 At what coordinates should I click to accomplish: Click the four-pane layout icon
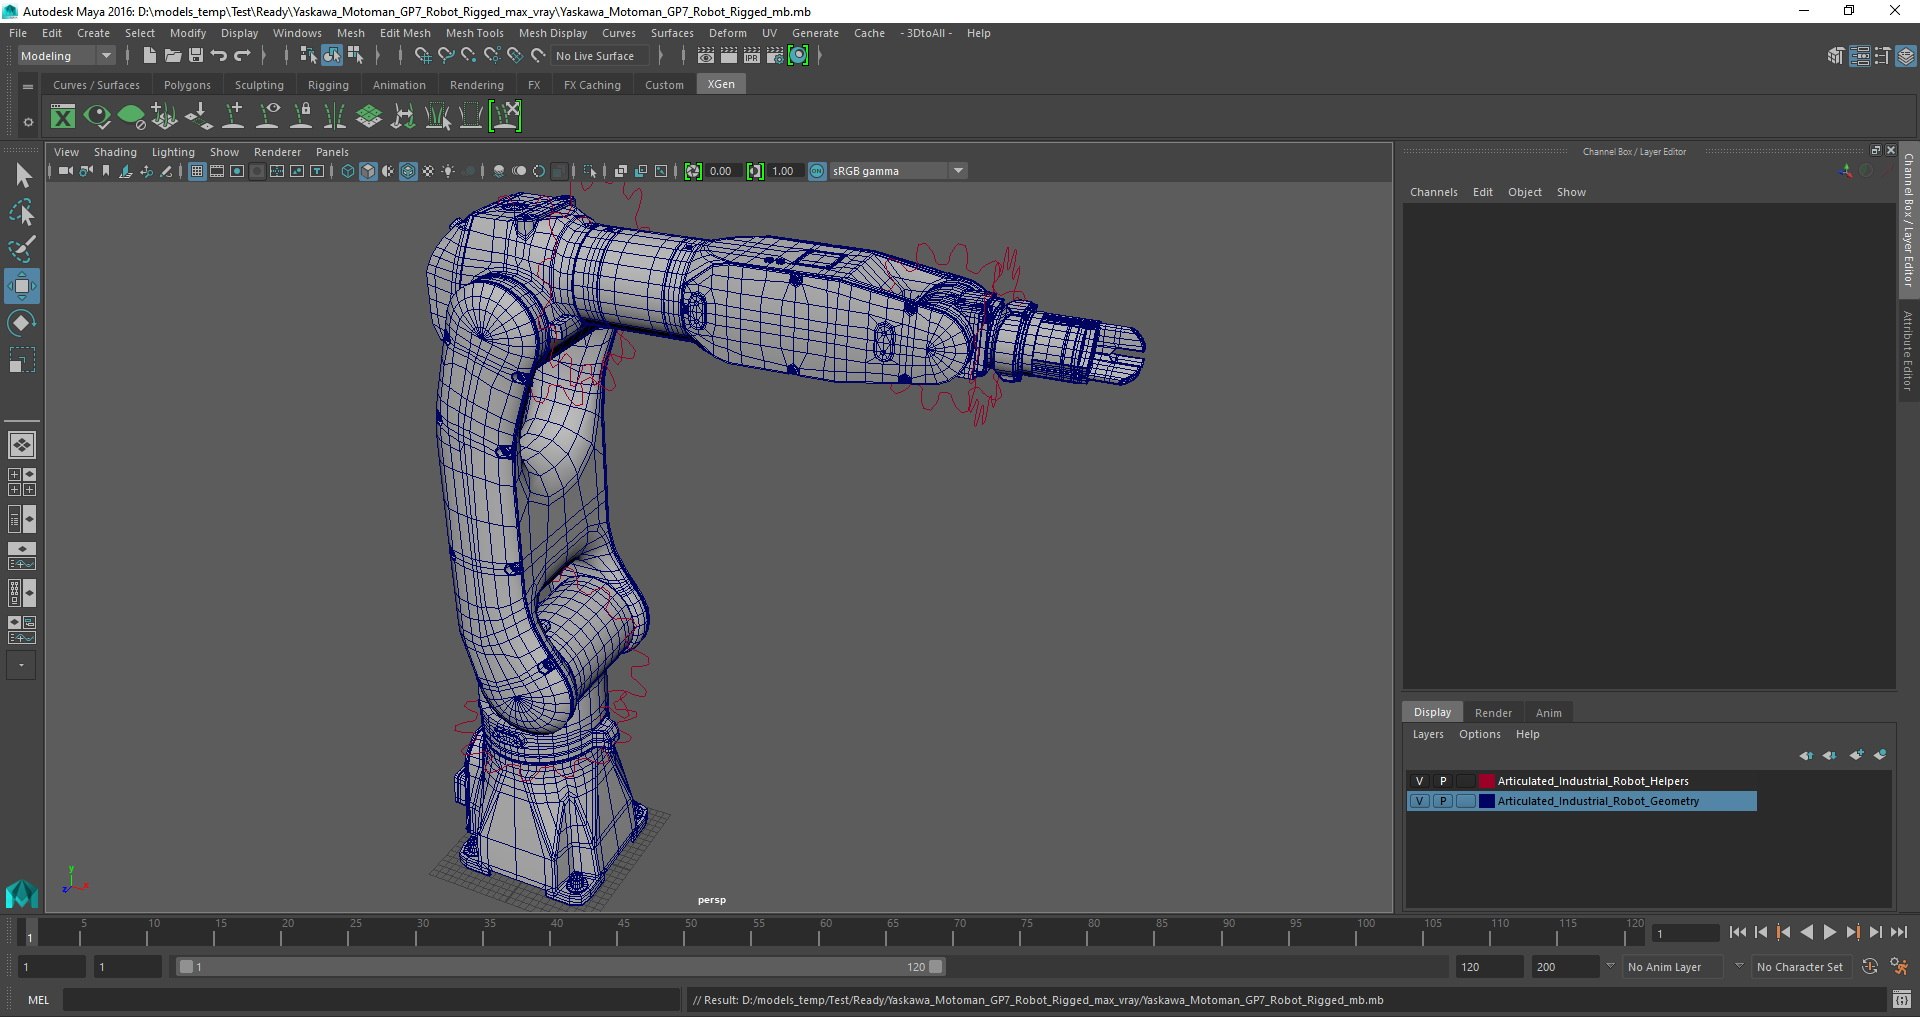(x=22, y=482)
